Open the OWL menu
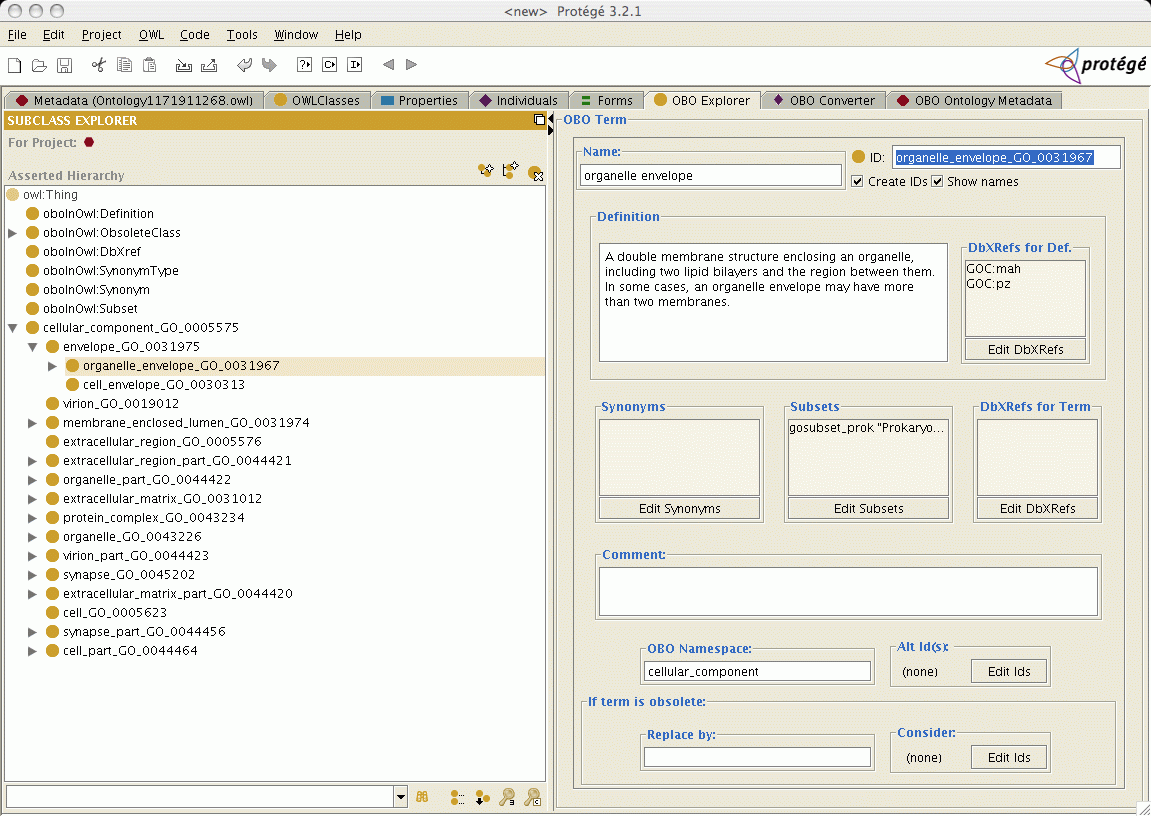Viewport: 1151px width, 816px height. pos(151,34)
